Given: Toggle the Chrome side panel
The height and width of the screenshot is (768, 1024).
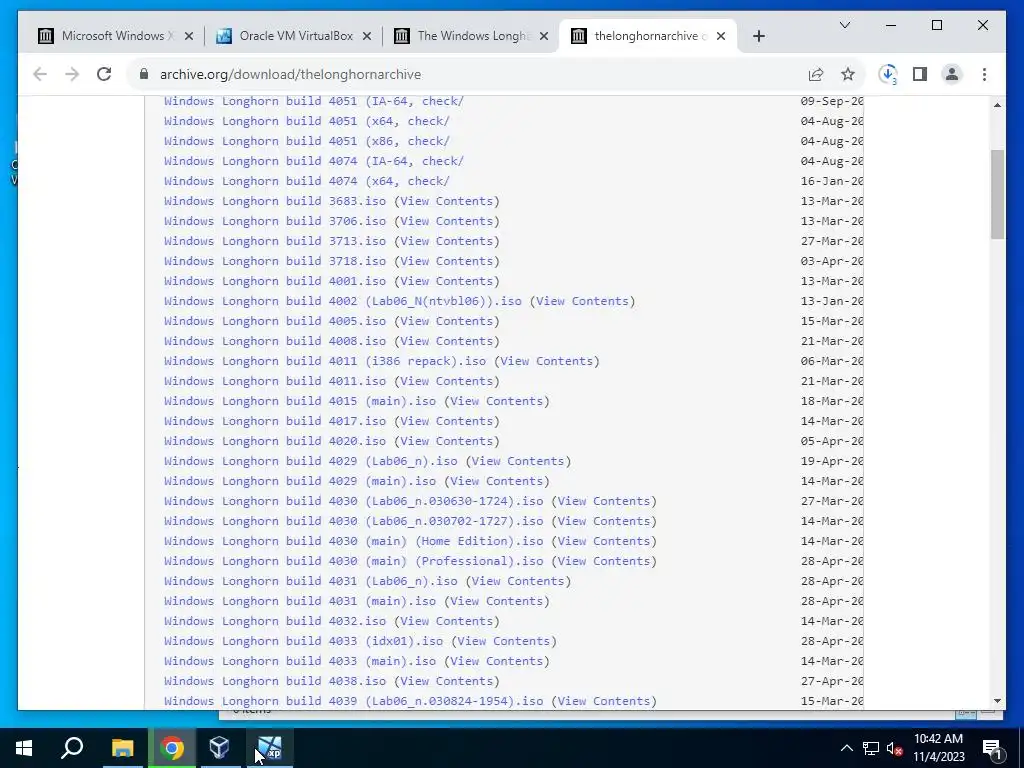Looking at the screenshot, I should click(x=920, y=74).
